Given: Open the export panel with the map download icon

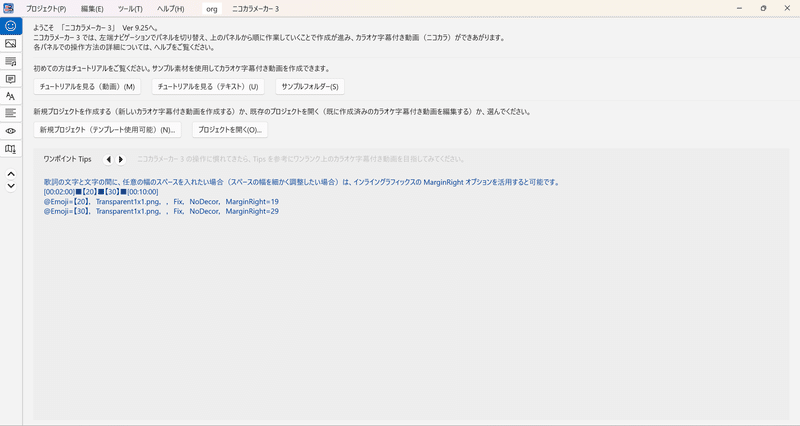Looking at the screenshot, I should pos(11,148).
